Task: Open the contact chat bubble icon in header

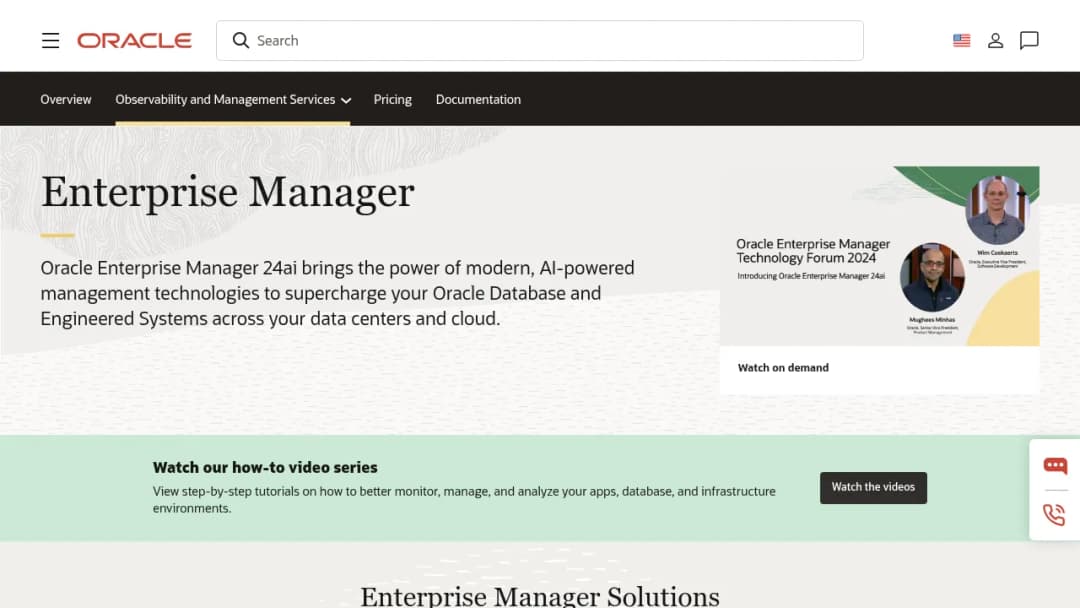Action: [x=1029, y=41]
